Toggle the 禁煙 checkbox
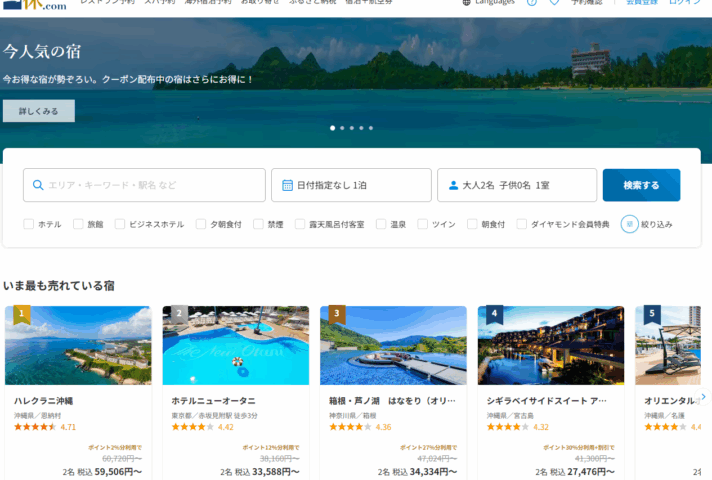Viewport: 712px width, 480px height. (x=258, y=224)
